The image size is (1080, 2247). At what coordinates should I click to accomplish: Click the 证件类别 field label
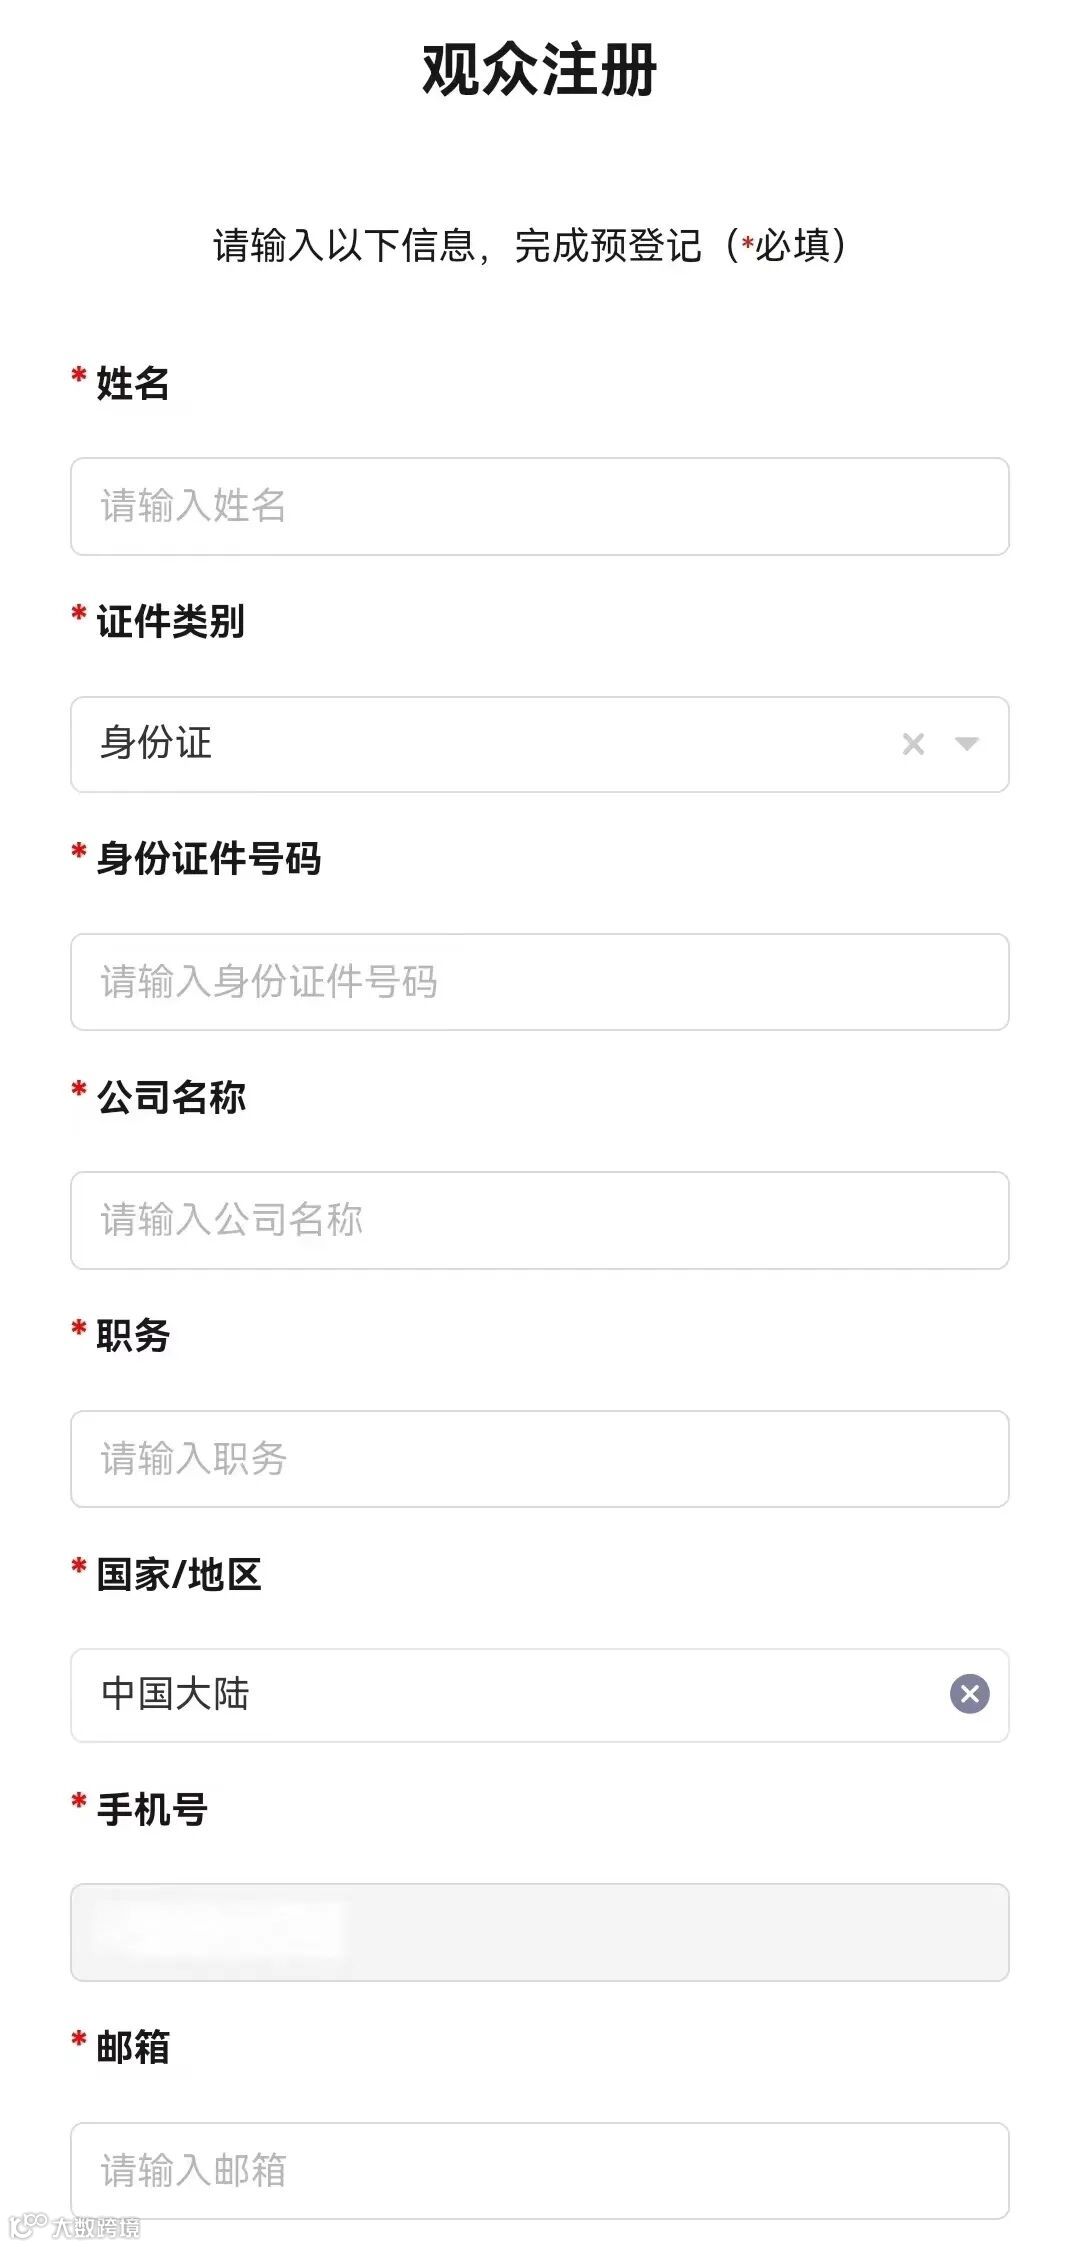(x=170, y=621)
